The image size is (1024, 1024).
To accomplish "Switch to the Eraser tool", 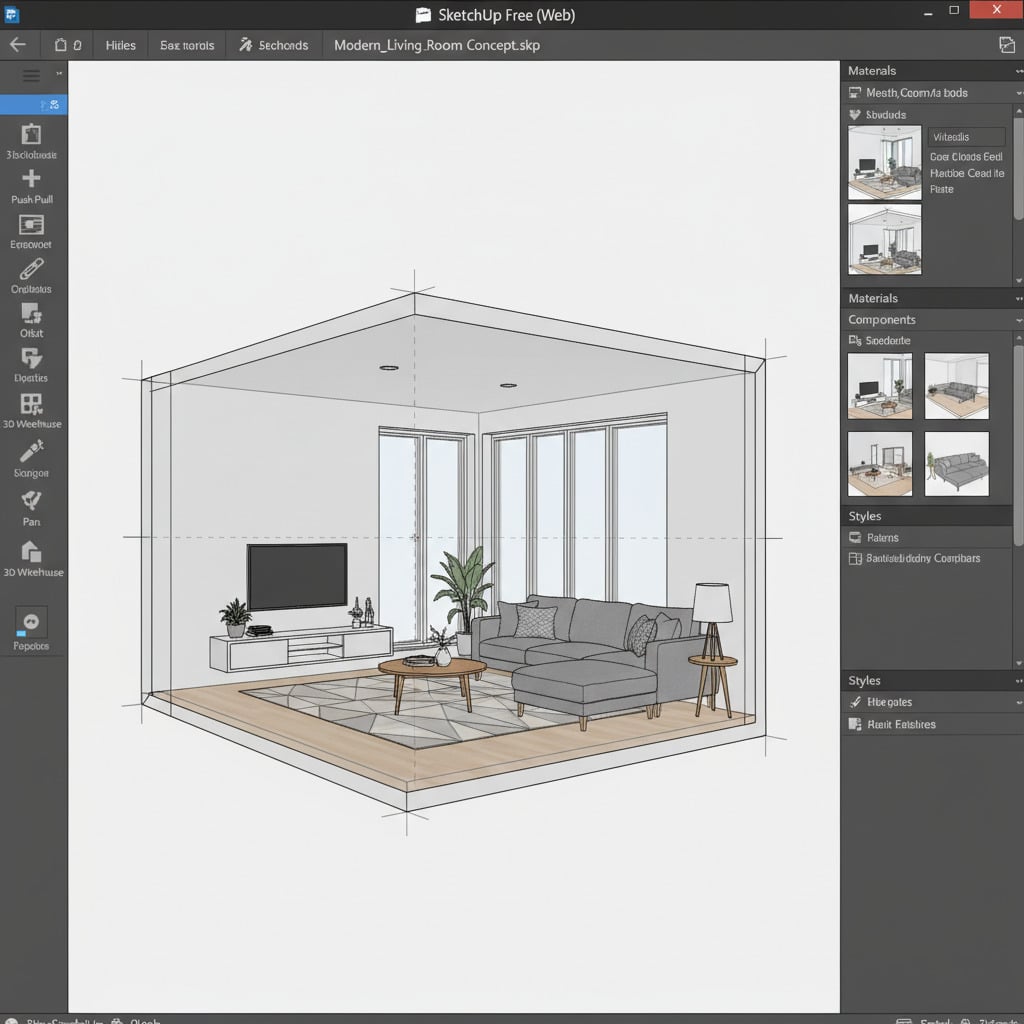I will point(33,228).
